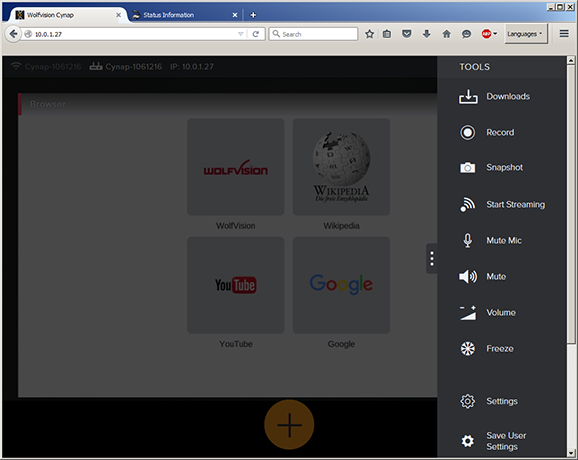Take a Snapshot with the camera icon

(x=467, y=168)
